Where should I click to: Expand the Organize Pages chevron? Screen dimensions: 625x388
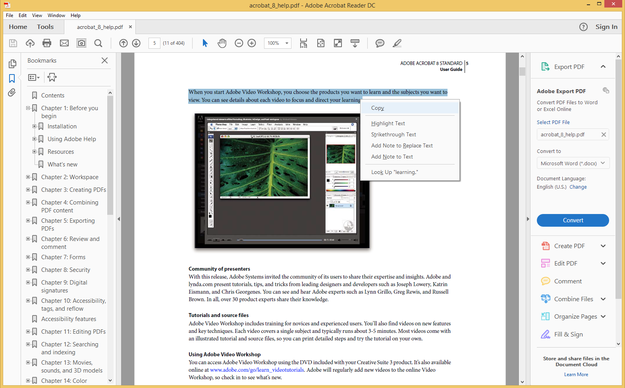click(603, 317)
